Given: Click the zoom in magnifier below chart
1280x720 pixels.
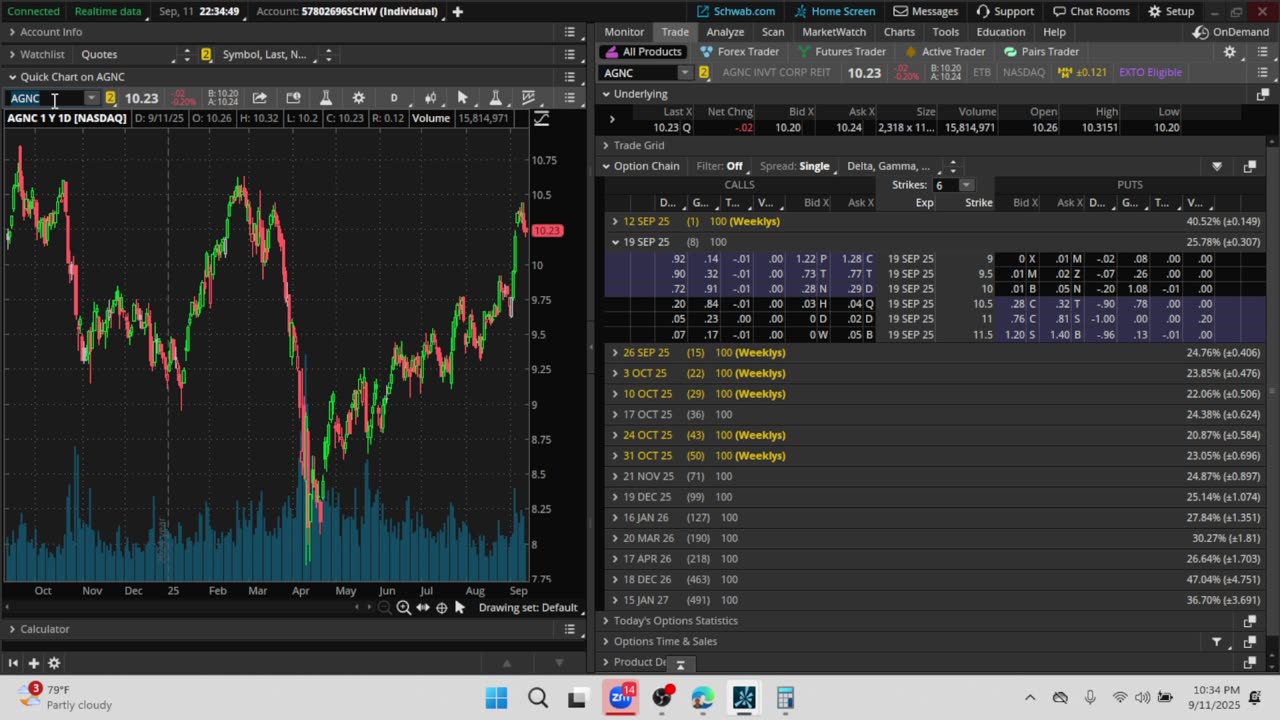Looking at the screenshot, I should pos(403,607).
